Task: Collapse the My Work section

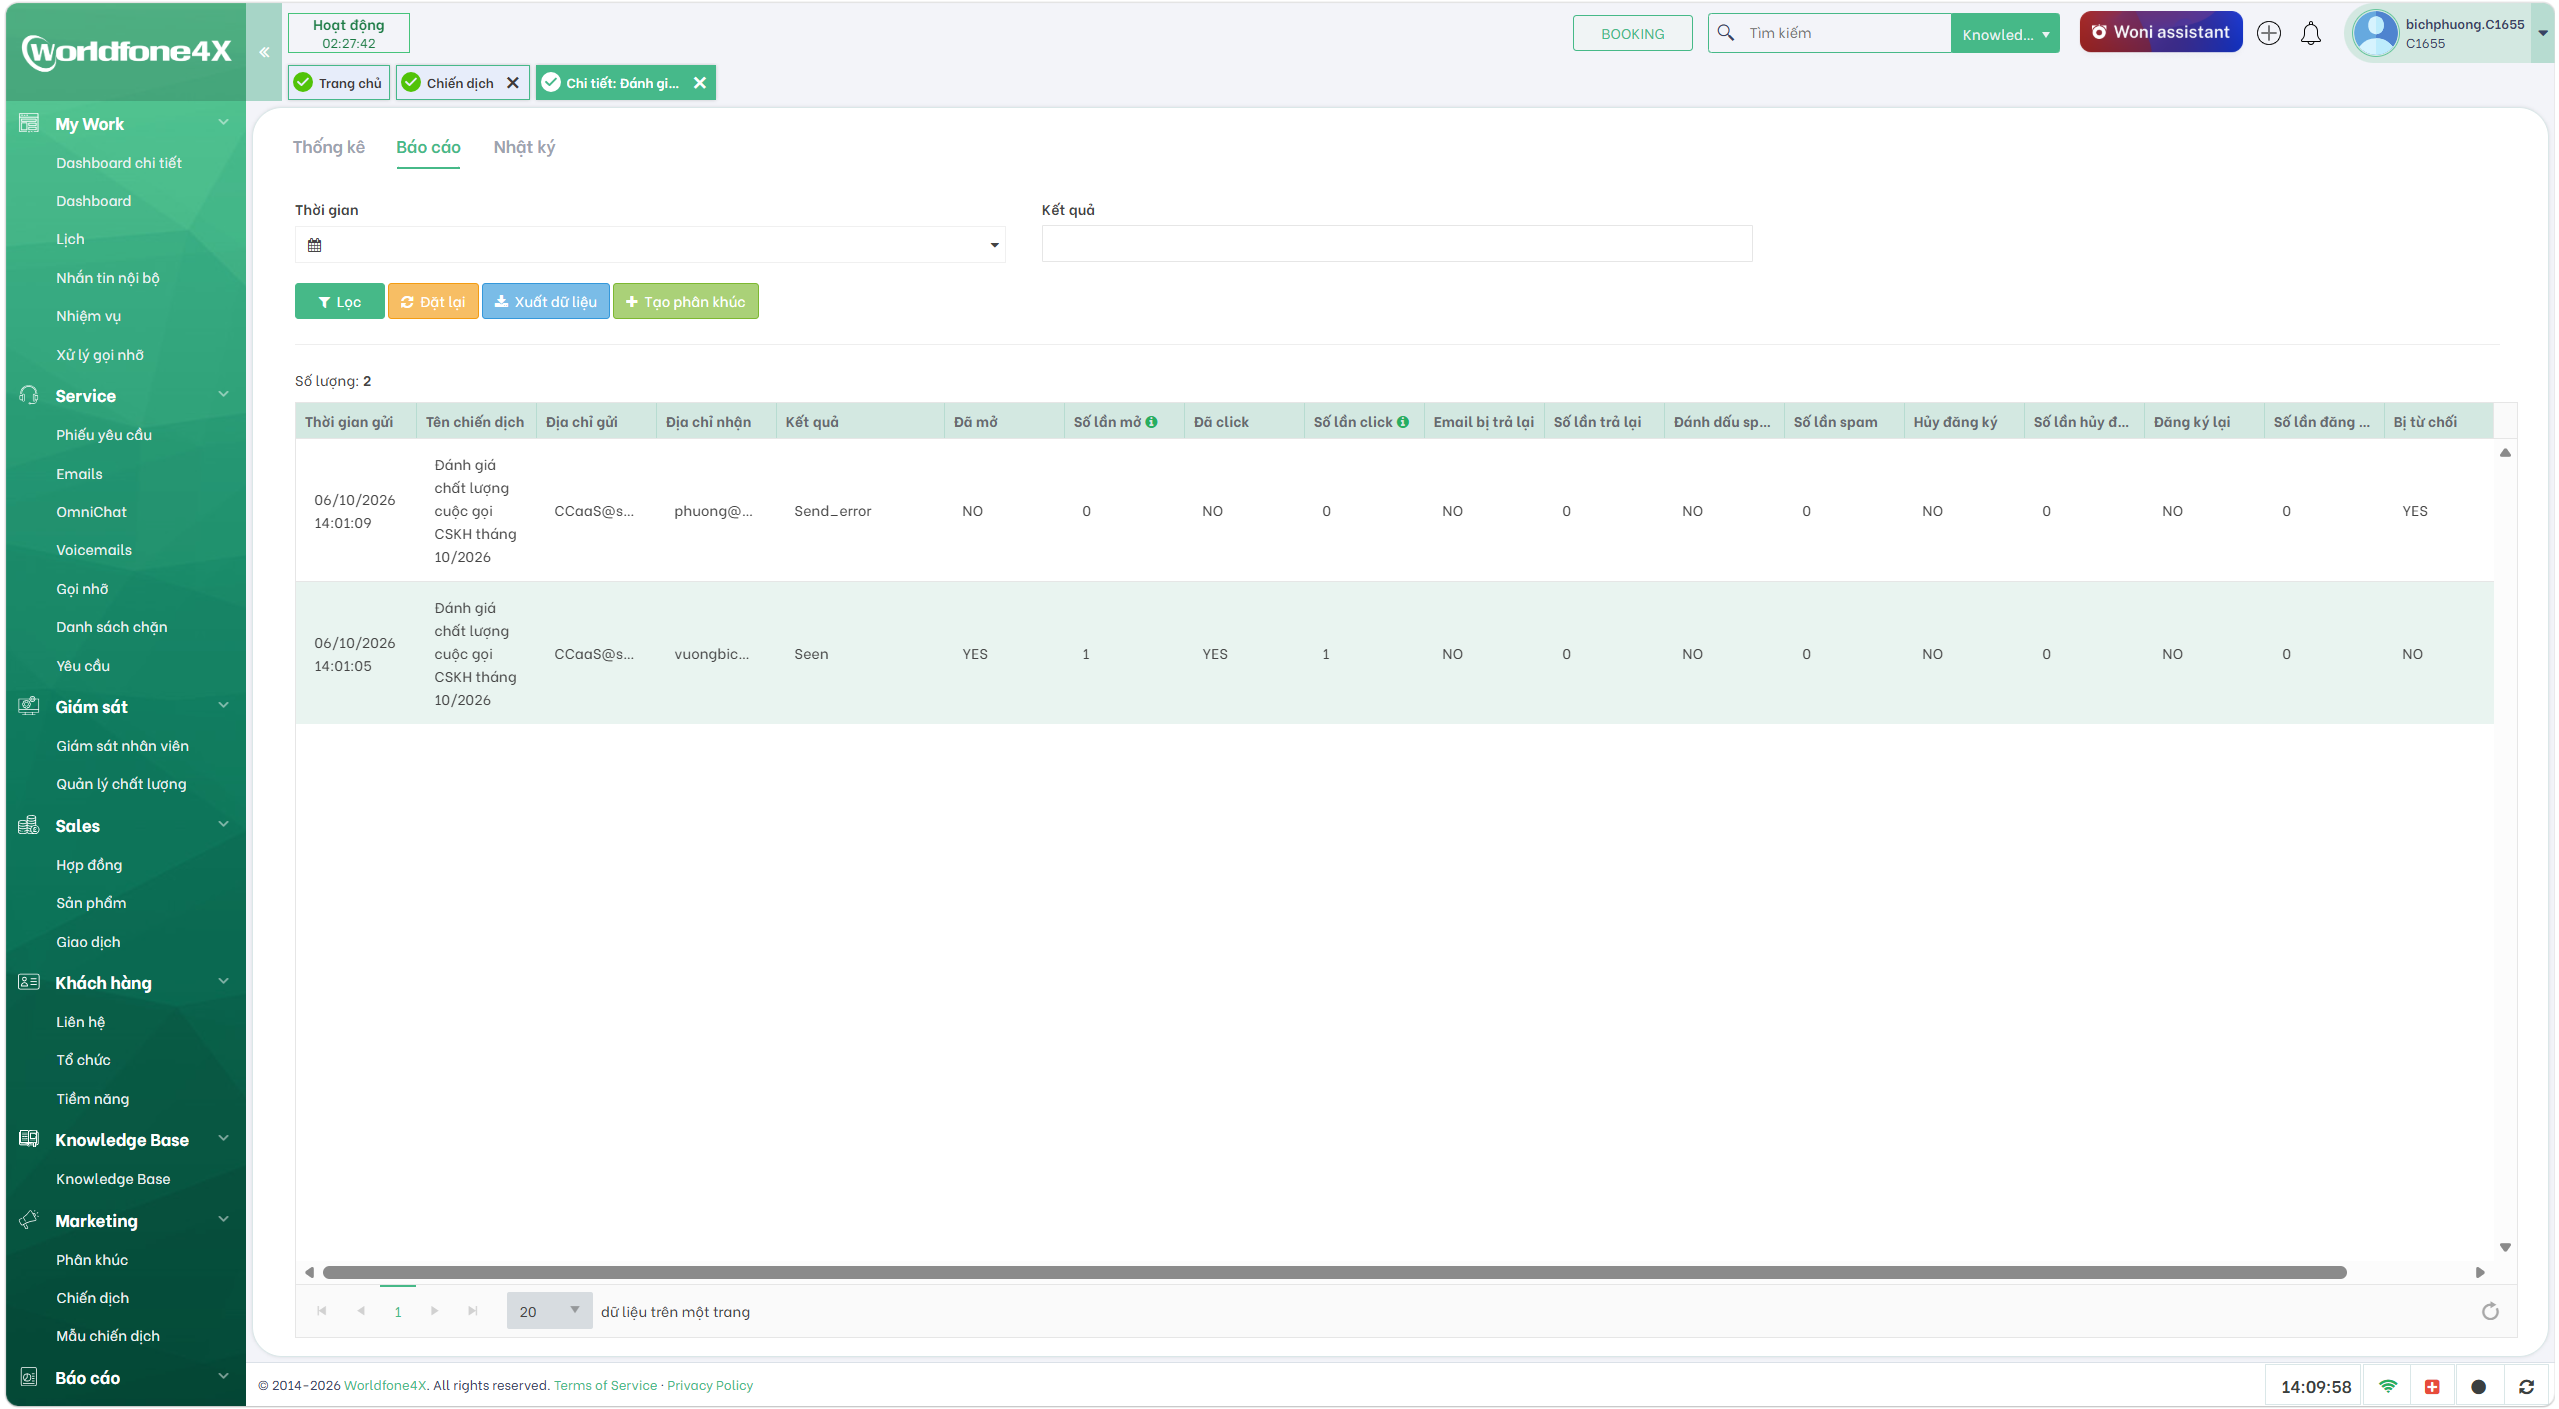Action: click(x=224, y=123)
